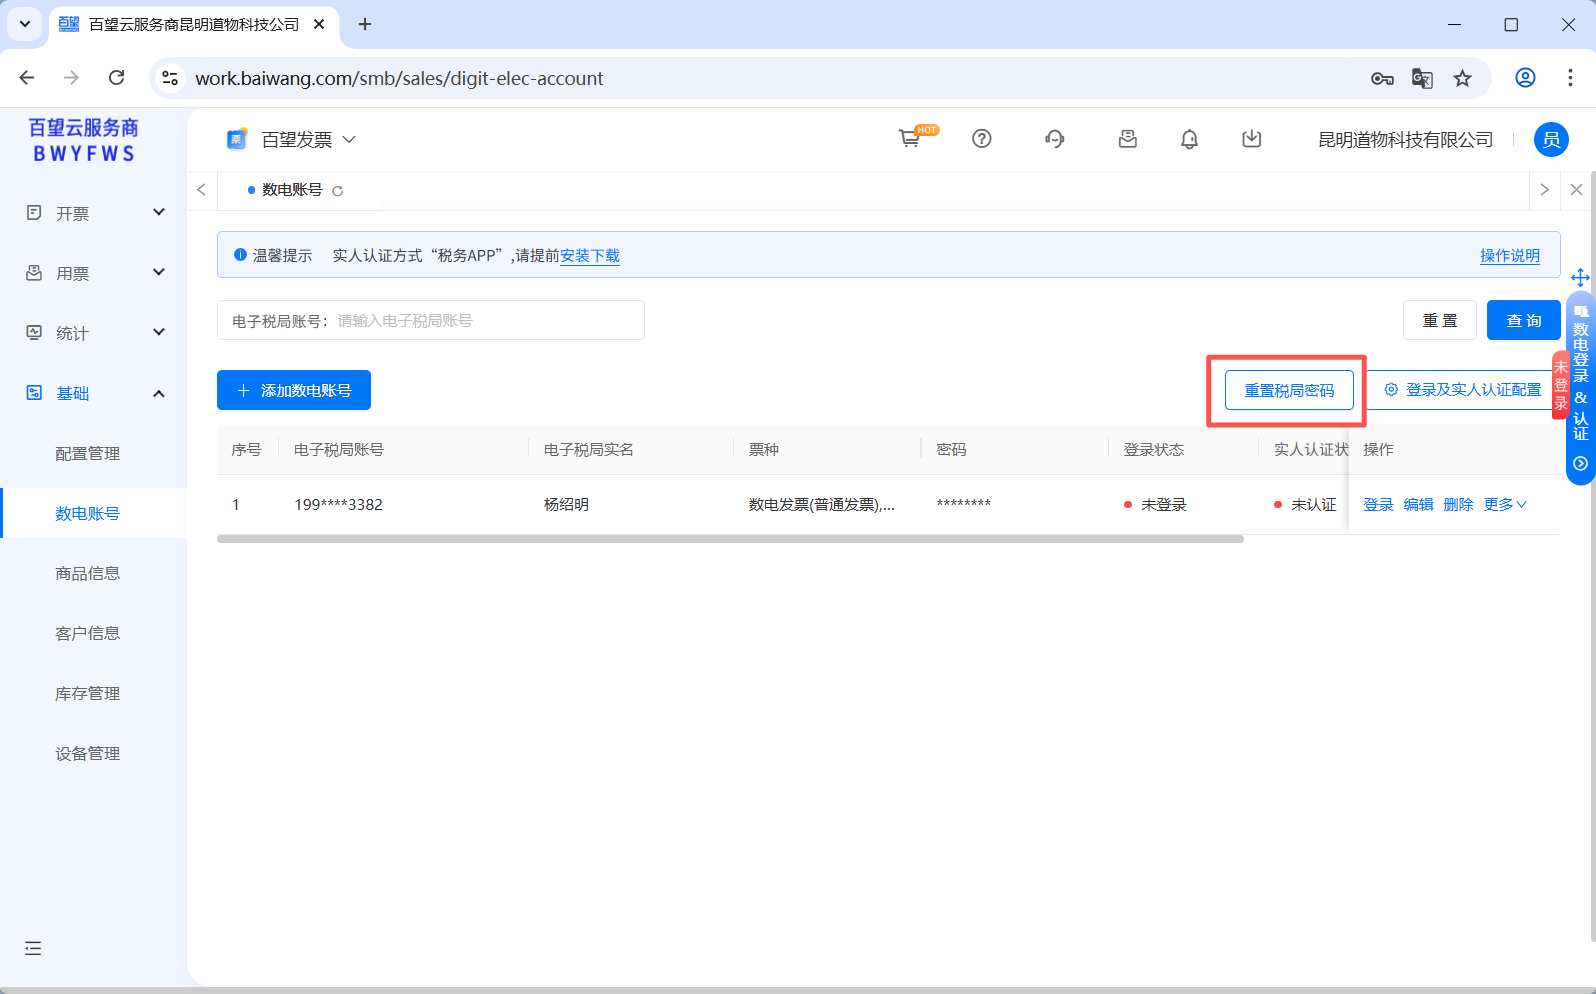The height and width of the screenshot is (994, 1596).
Task: Click the 未认证 status cell
Action: click(x=1306, y=505)
